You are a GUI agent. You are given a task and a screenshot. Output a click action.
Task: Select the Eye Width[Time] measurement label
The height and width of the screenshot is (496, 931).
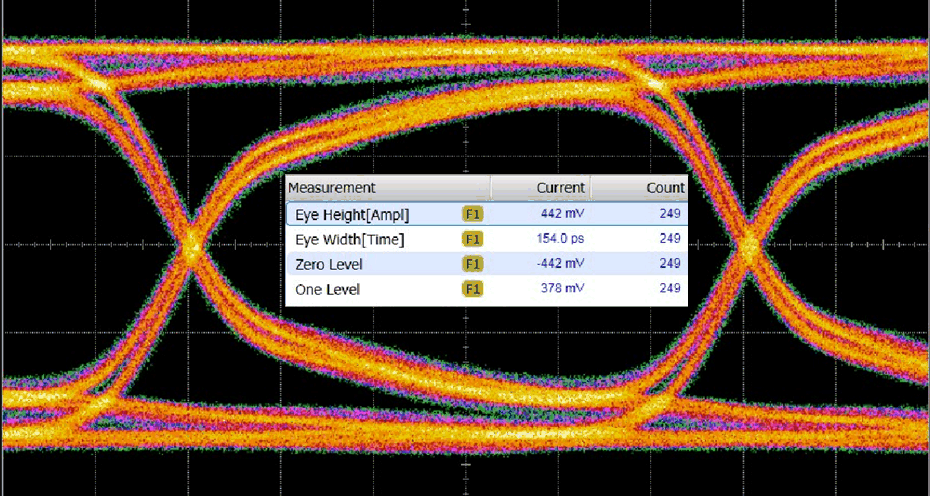point(351,239)
